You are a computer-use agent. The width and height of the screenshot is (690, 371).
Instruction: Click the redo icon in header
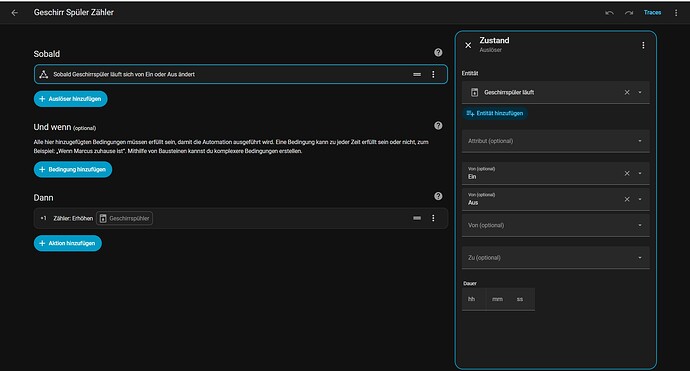629,13
